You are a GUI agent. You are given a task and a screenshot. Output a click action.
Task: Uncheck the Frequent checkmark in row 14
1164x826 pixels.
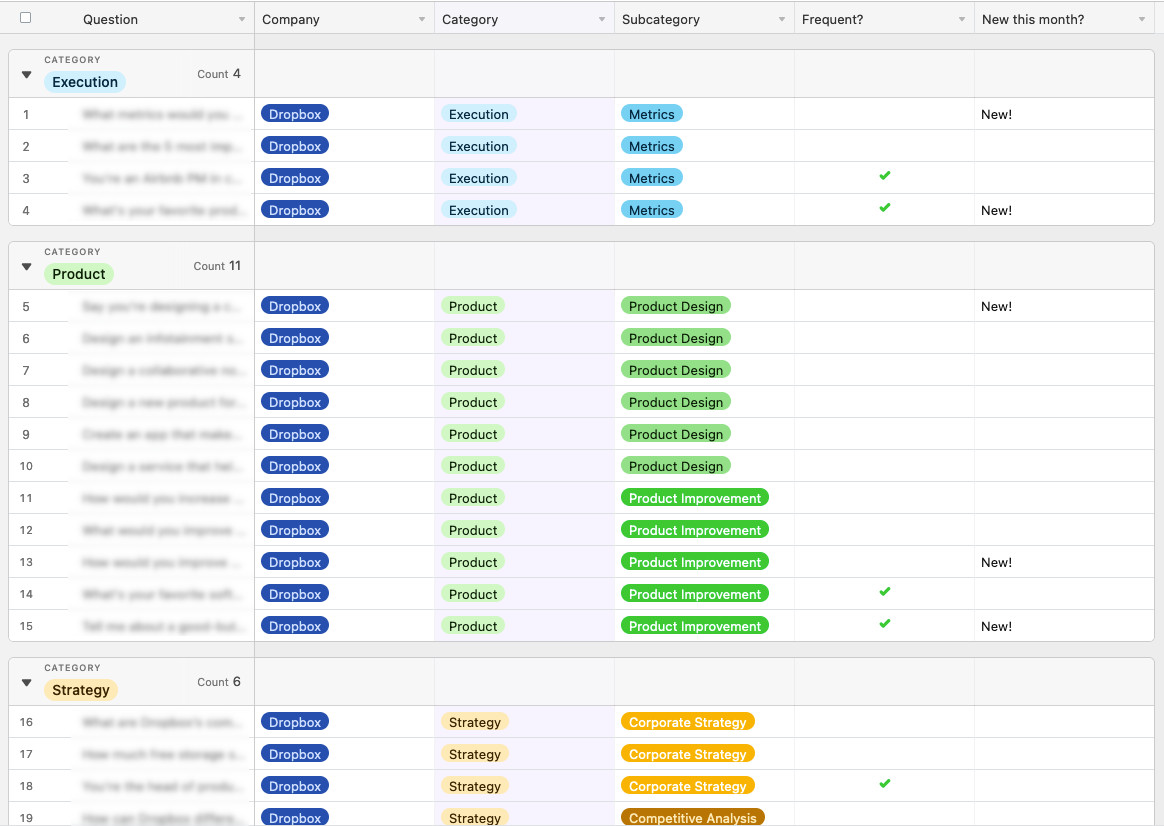(884, 593)
